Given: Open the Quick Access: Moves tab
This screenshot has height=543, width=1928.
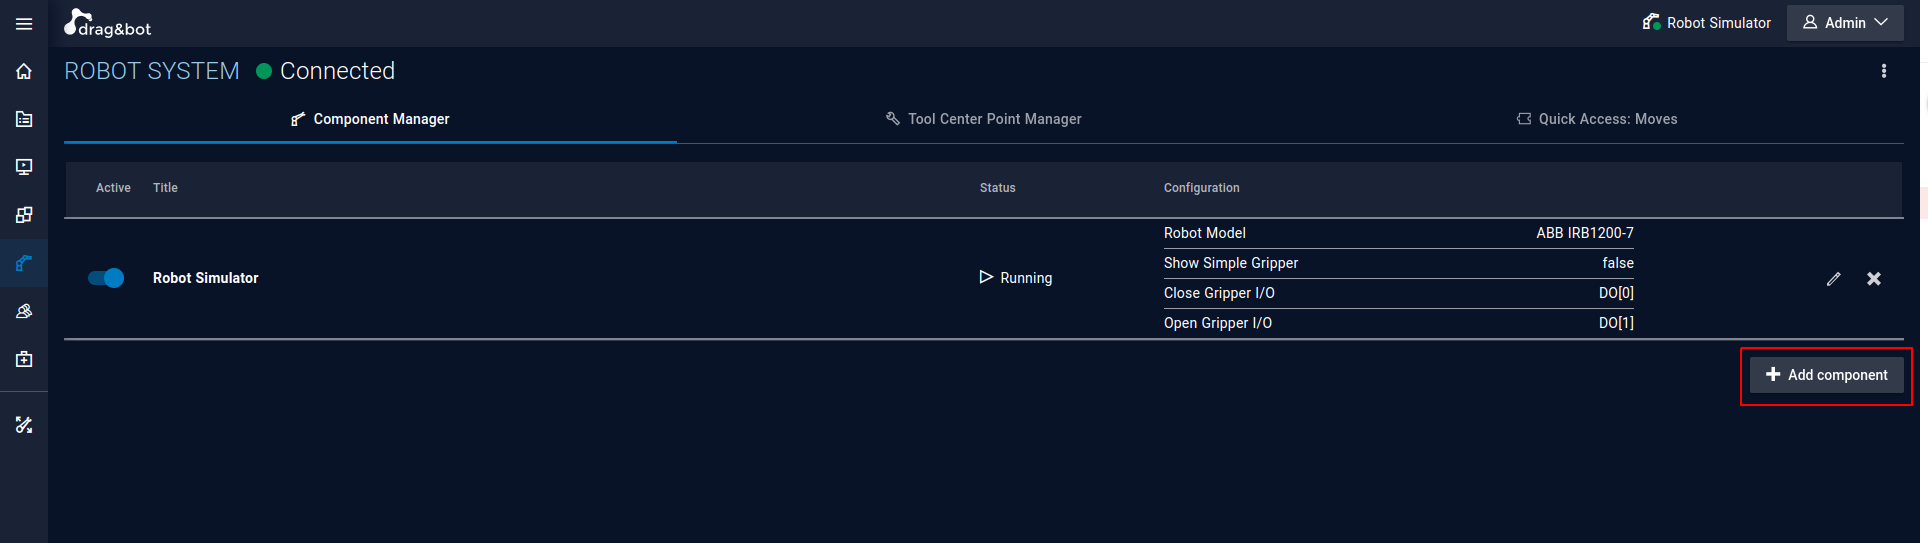Looking at the screenshot, I should 1597,119.
